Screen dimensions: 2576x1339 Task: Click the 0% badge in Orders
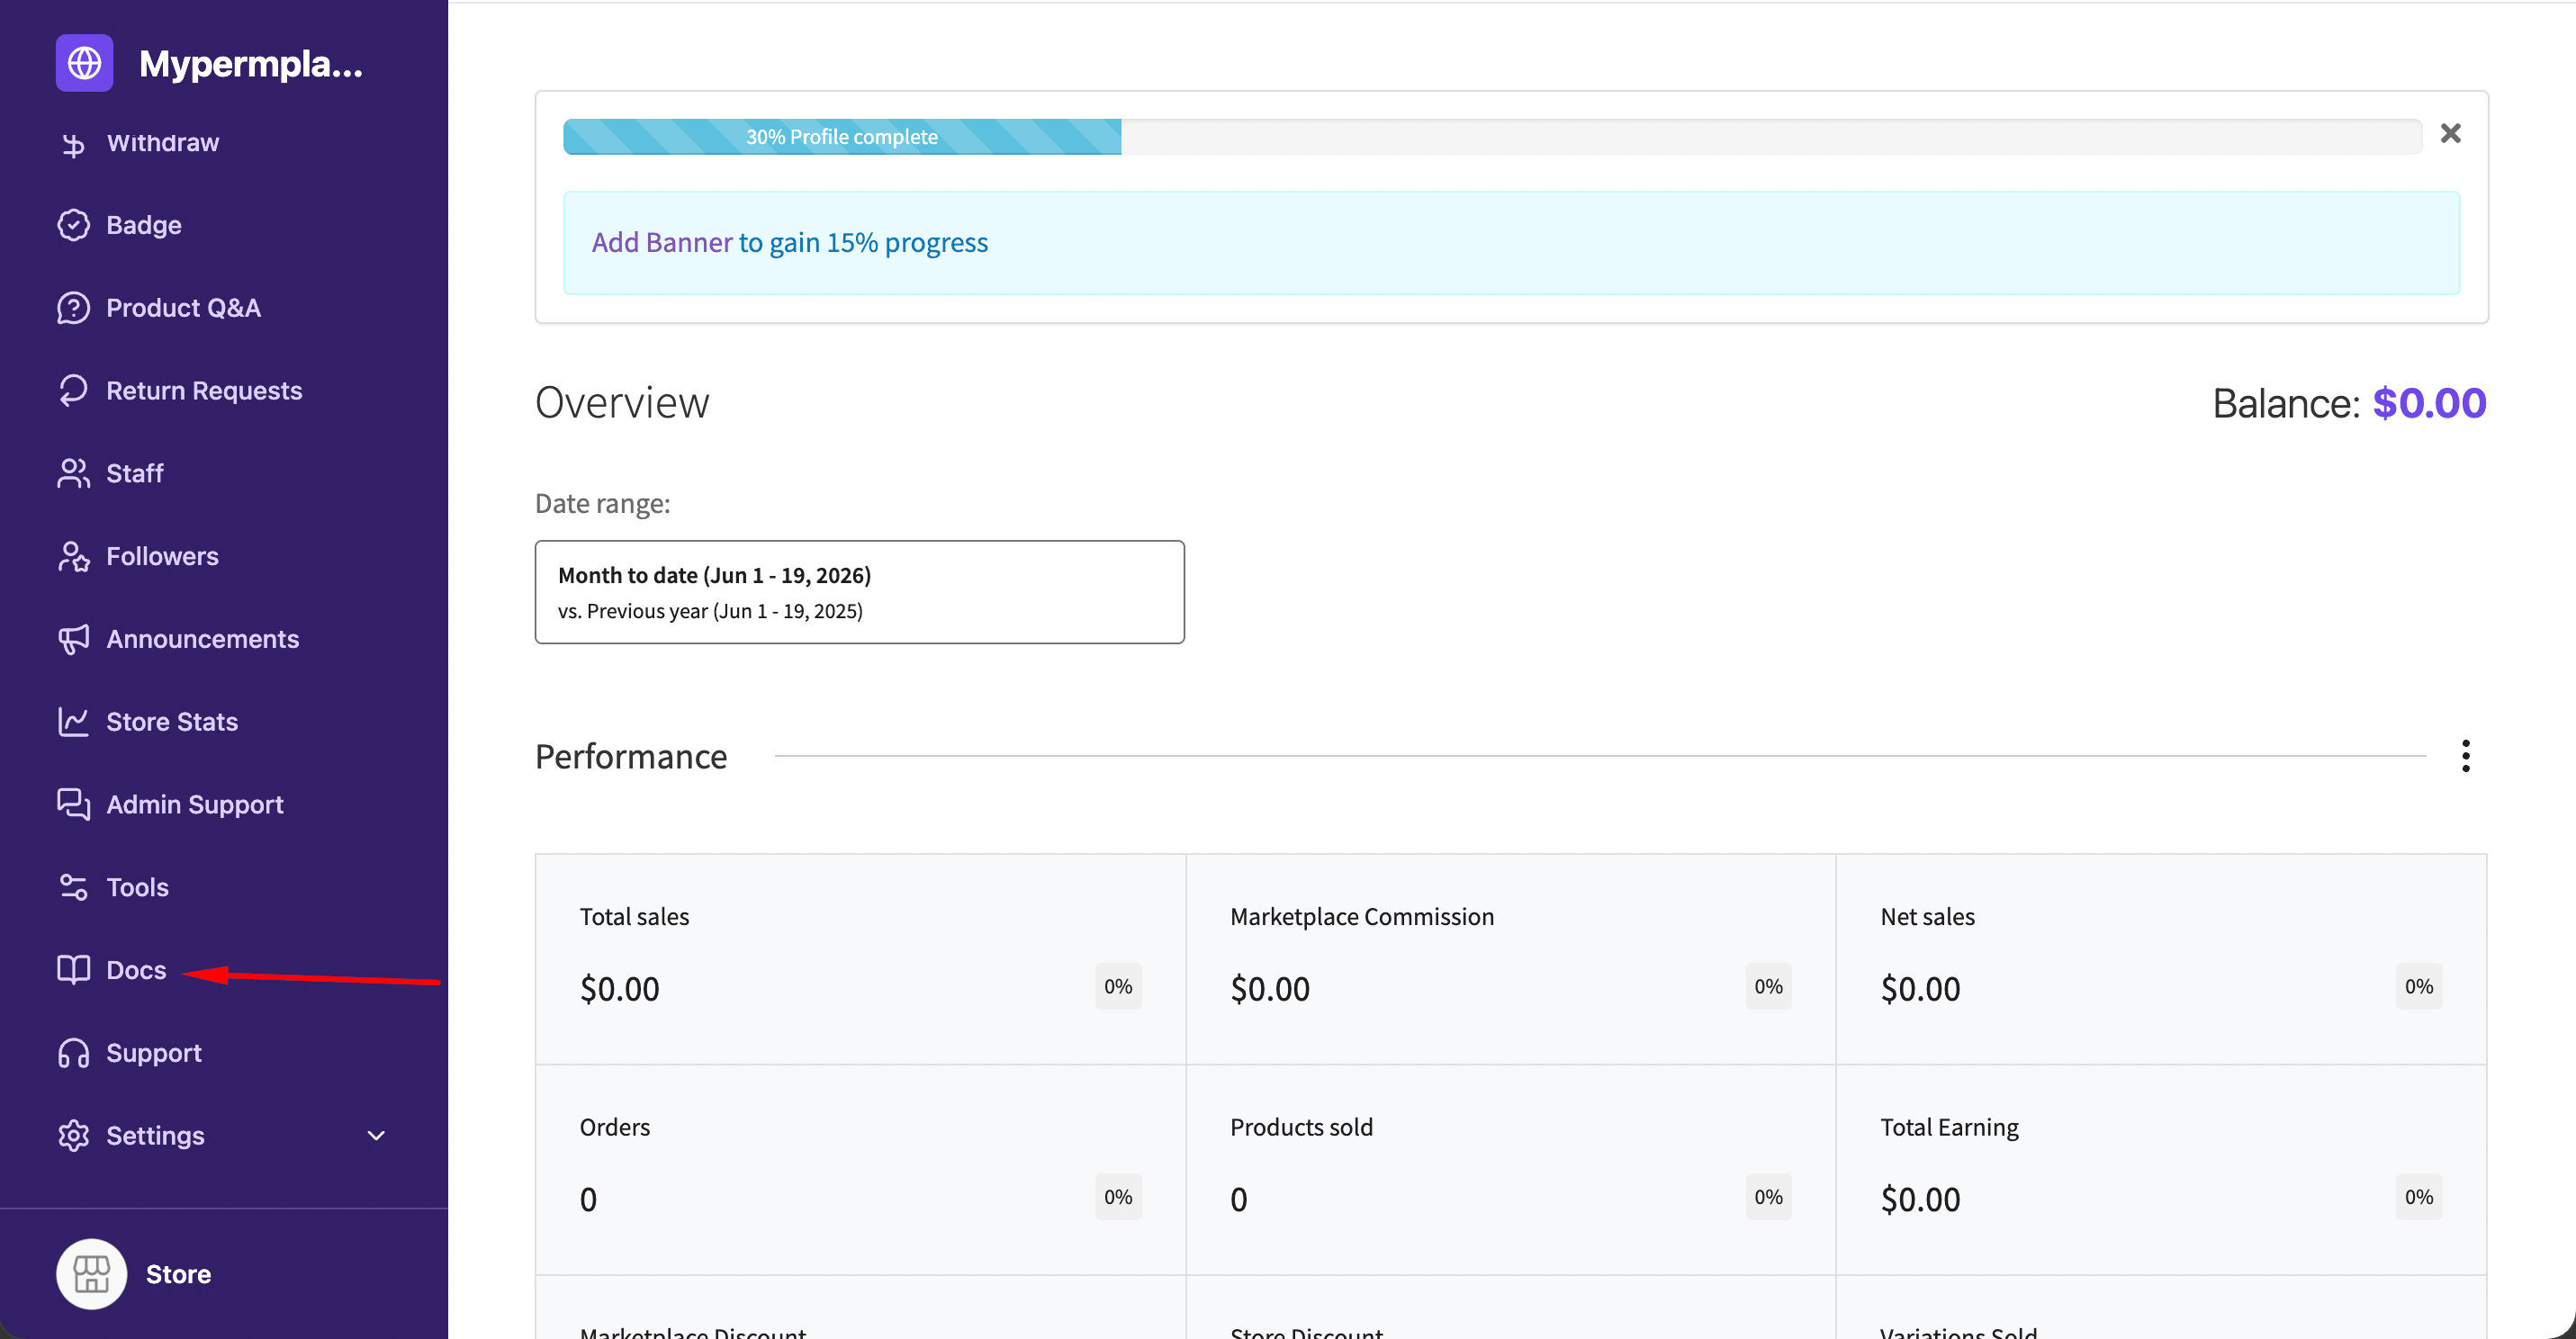(x=1118, y=1197)
